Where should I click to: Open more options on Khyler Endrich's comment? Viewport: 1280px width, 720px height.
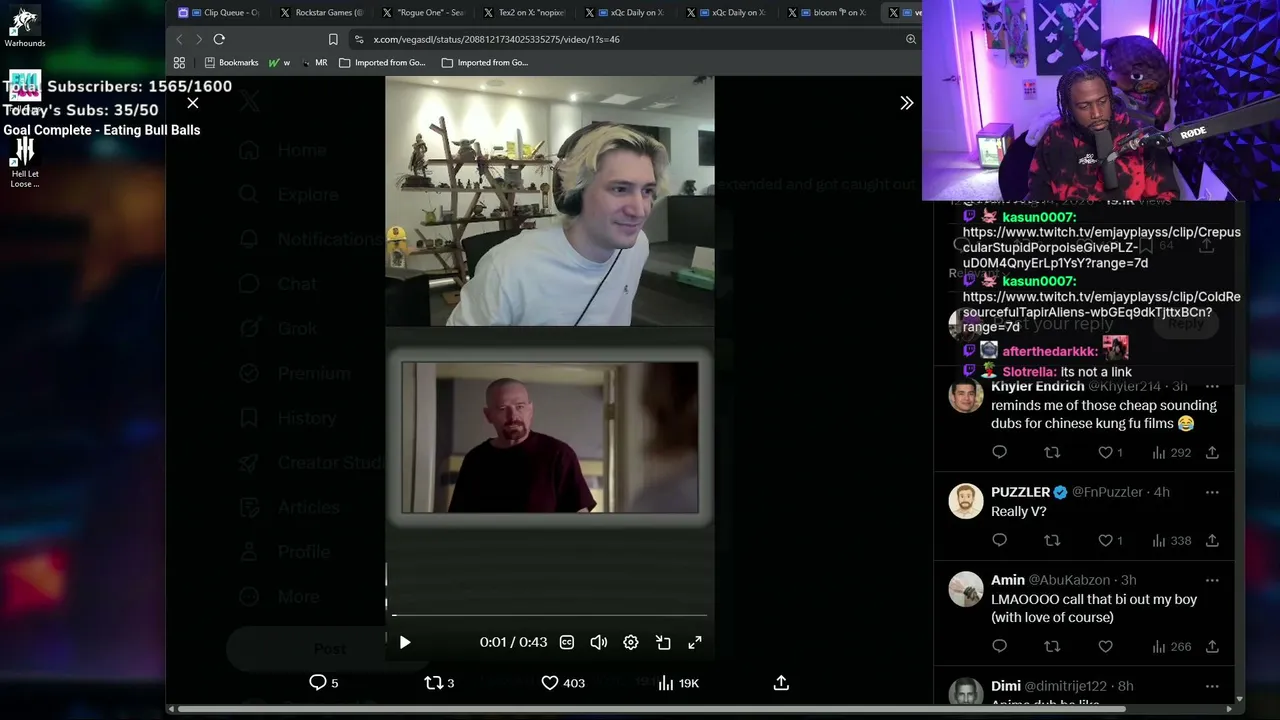1212,386
